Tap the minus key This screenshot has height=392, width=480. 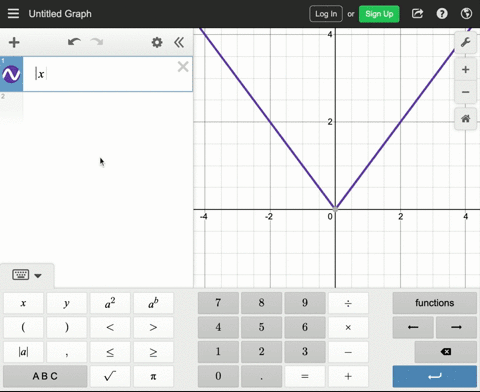(x=348, y=352)
